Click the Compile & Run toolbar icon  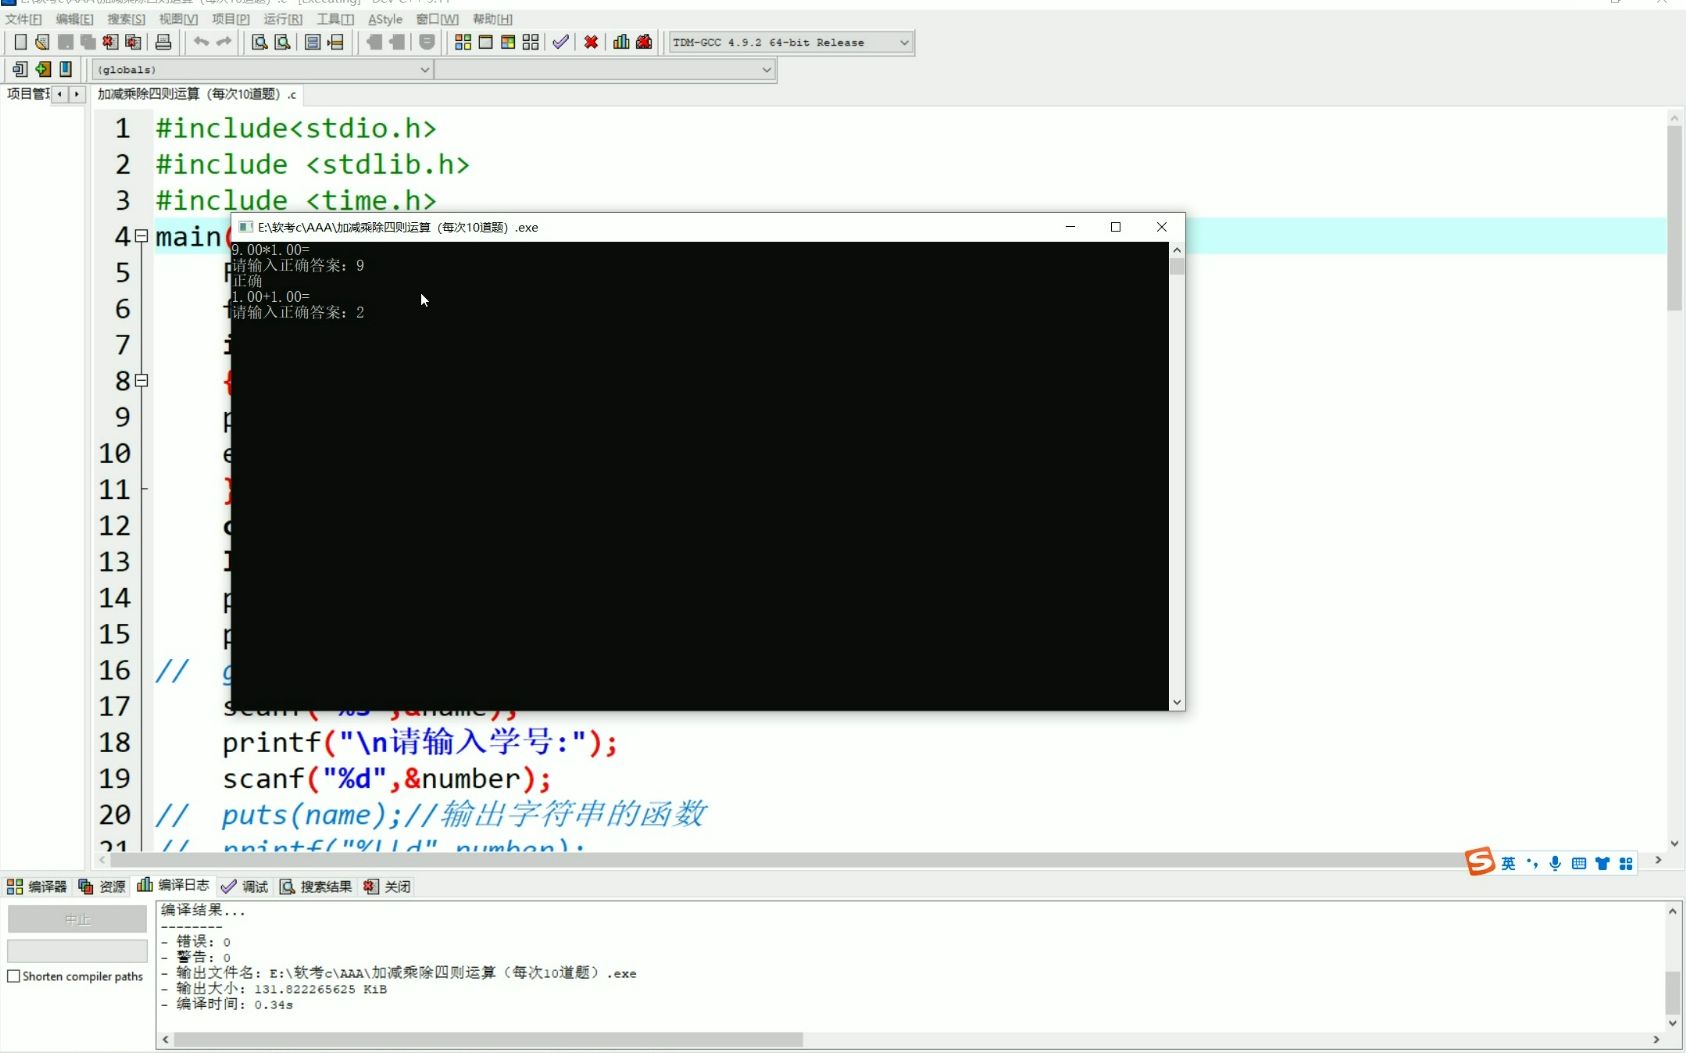508,42
